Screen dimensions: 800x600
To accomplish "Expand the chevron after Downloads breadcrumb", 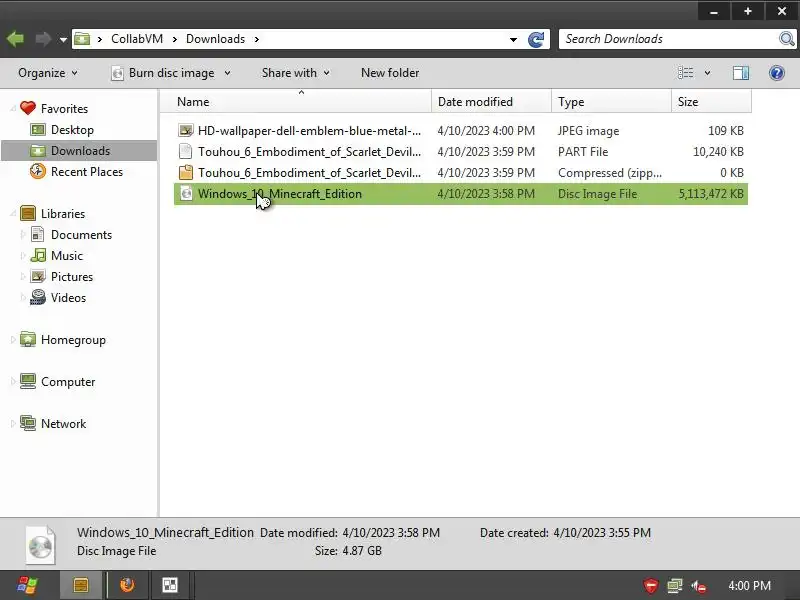I will (x=257, y=39).
